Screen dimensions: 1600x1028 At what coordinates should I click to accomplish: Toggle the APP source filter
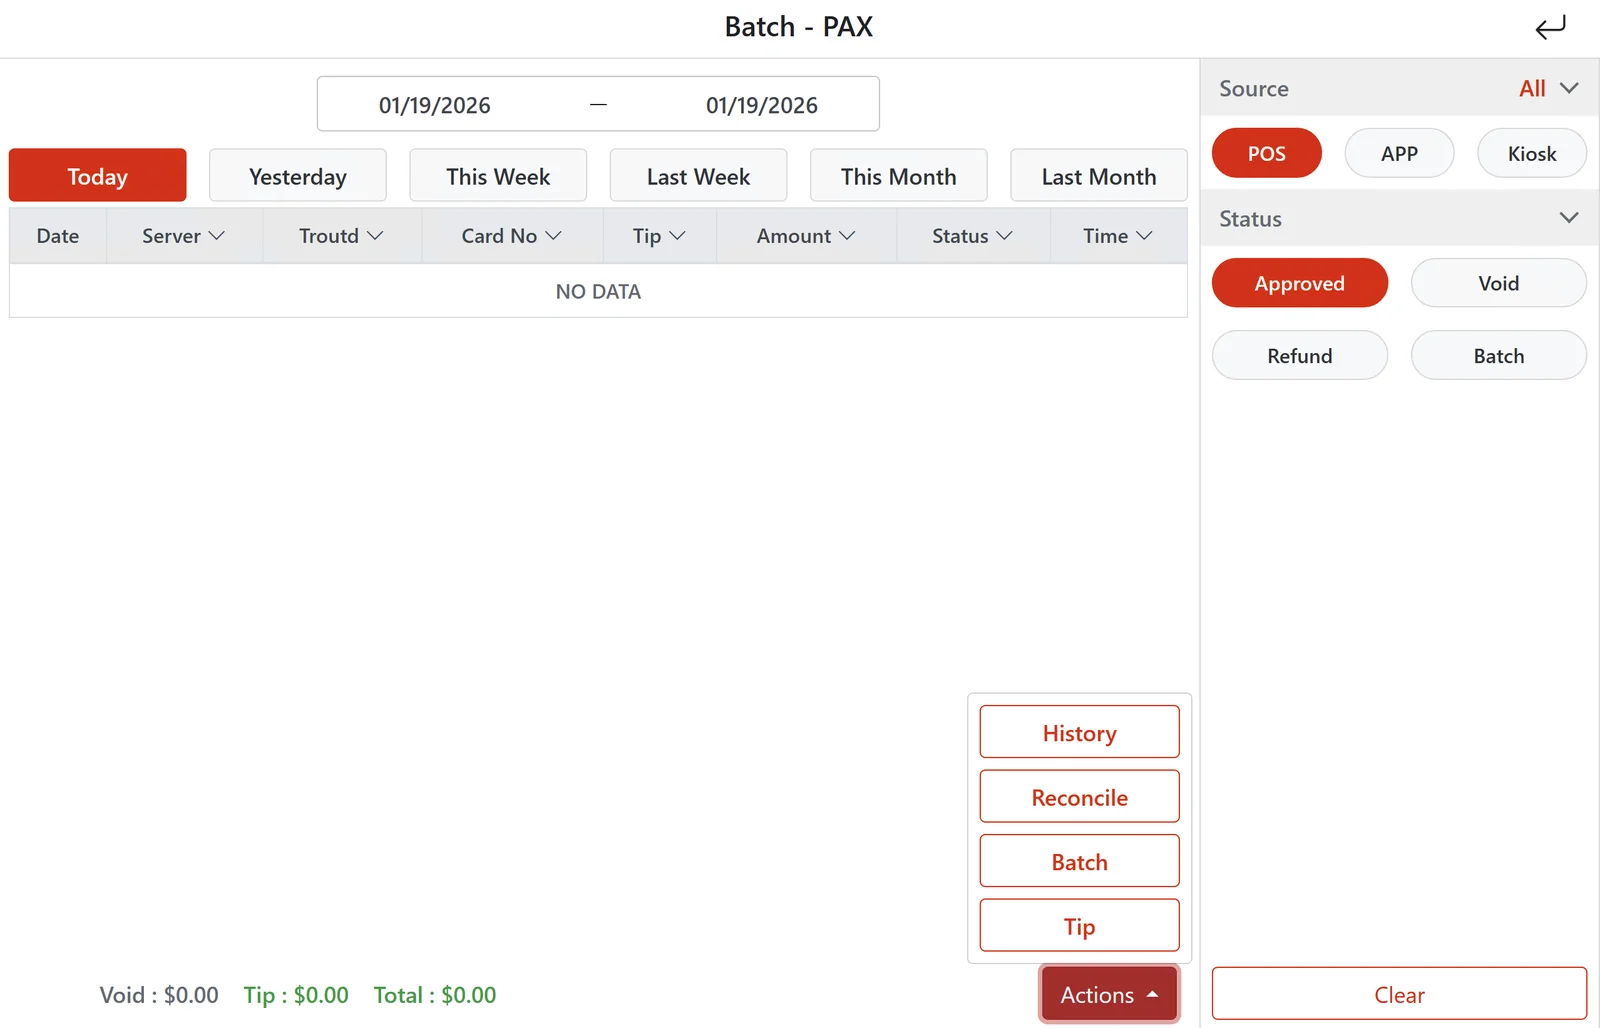coord(1399,153)
